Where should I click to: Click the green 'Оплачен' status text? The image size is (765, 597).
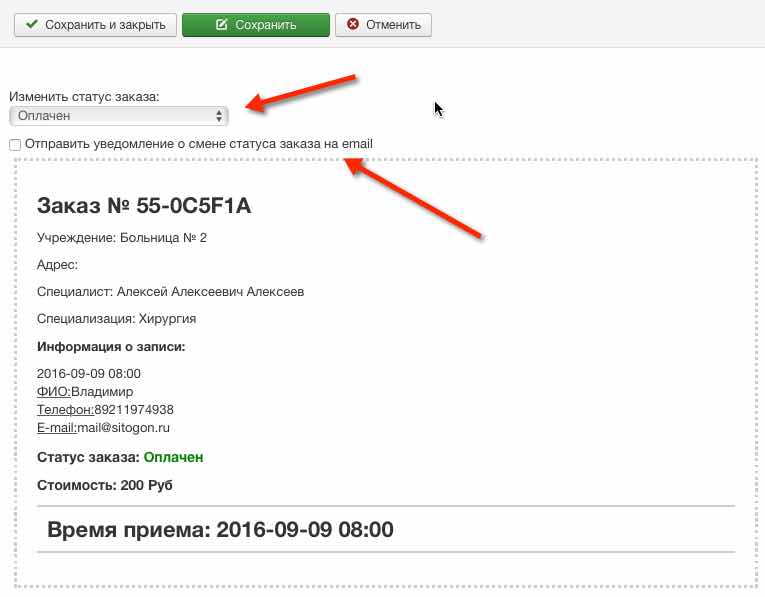point(173,458)
